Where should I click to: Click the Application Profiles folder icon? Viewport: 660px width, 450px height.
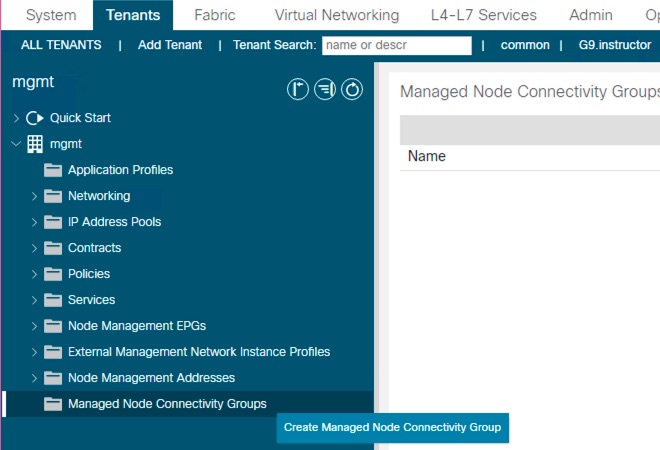point(53,170)
